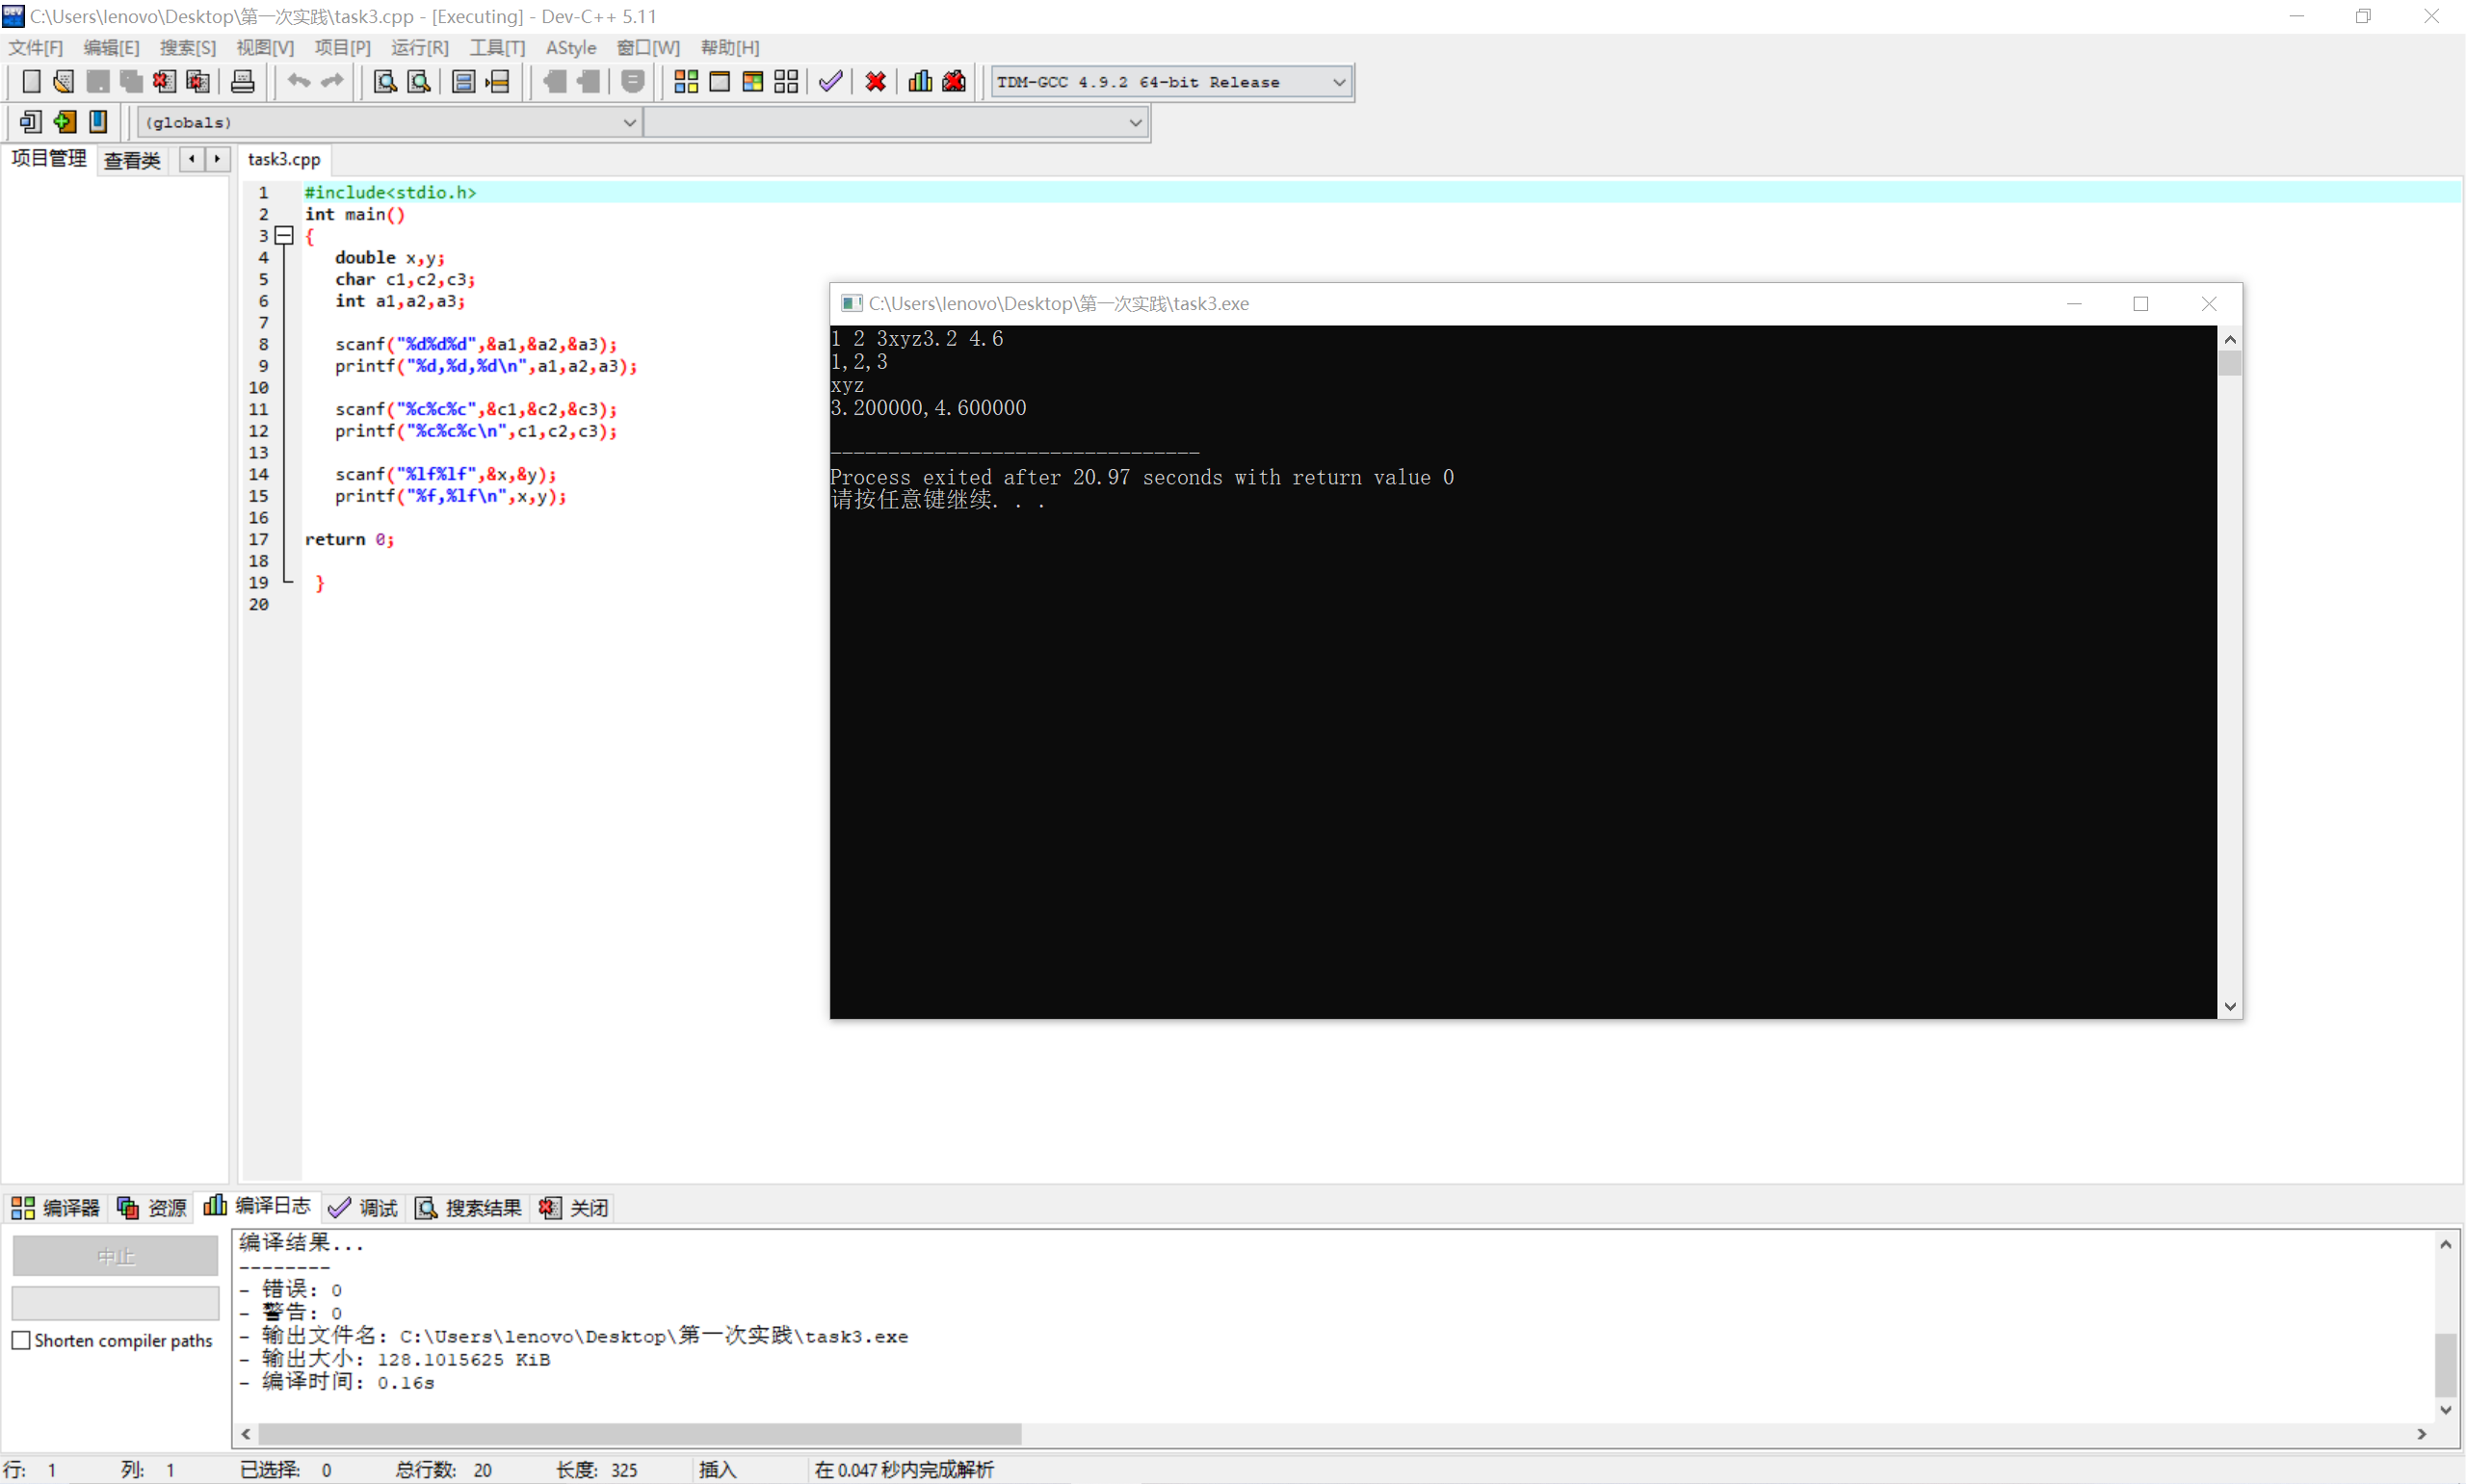Click the console window's scroll down arrow
The width and height of the screenshot is (2466, 1484).
point(2229,1007)
